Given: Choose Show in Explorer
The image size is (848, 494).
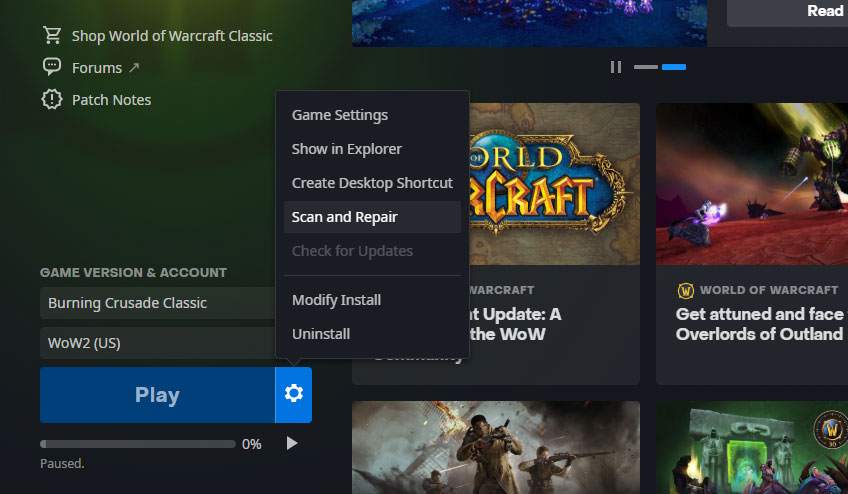Looking at the screenshot, I should point(372,149).
